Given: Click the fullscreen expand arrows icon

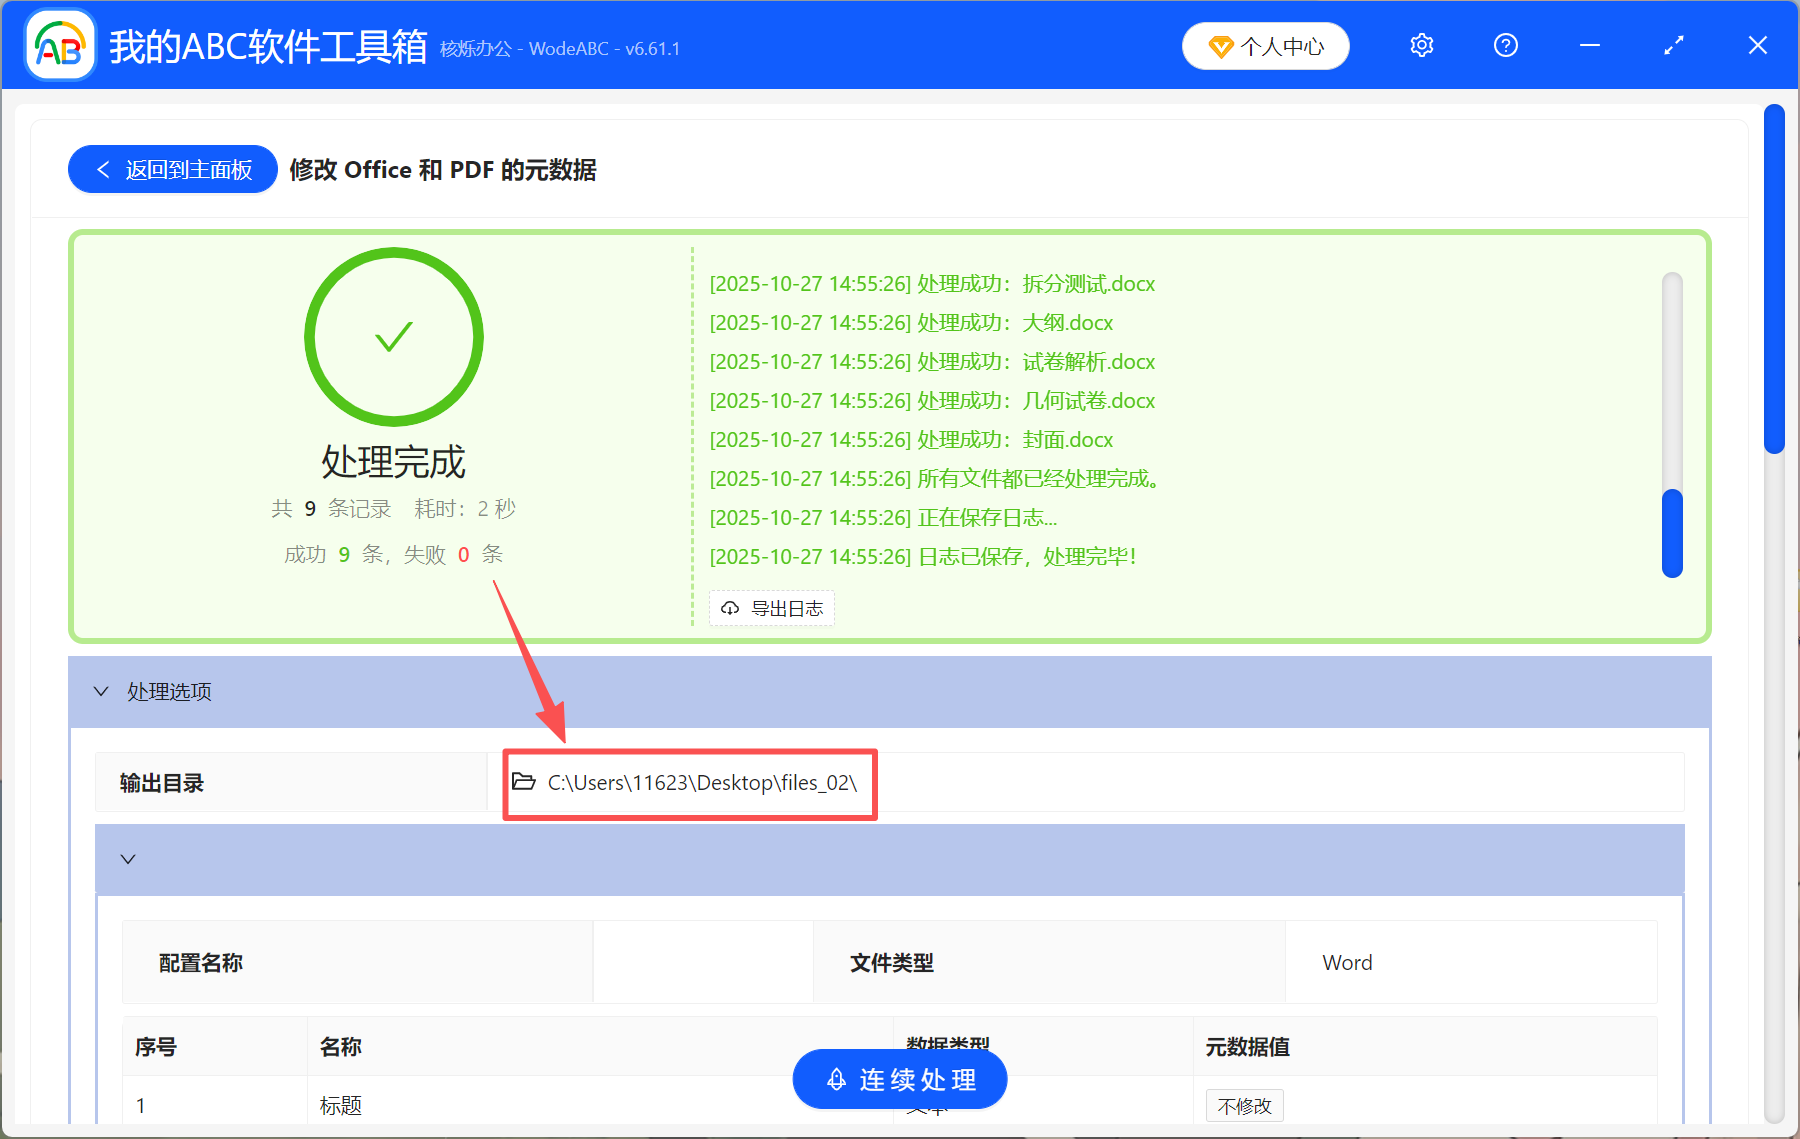Looking at the screenshot, I should pyautogui.click(x=1673, y=46).
